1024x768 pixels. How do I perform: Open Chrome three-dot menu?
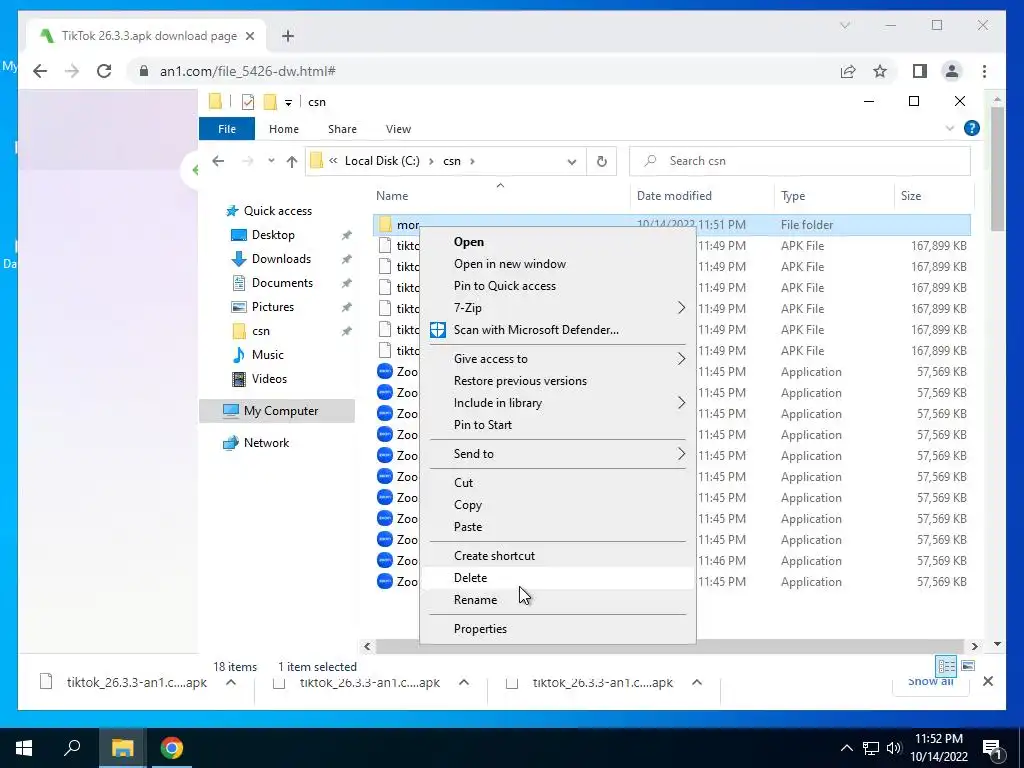[984, 71]
